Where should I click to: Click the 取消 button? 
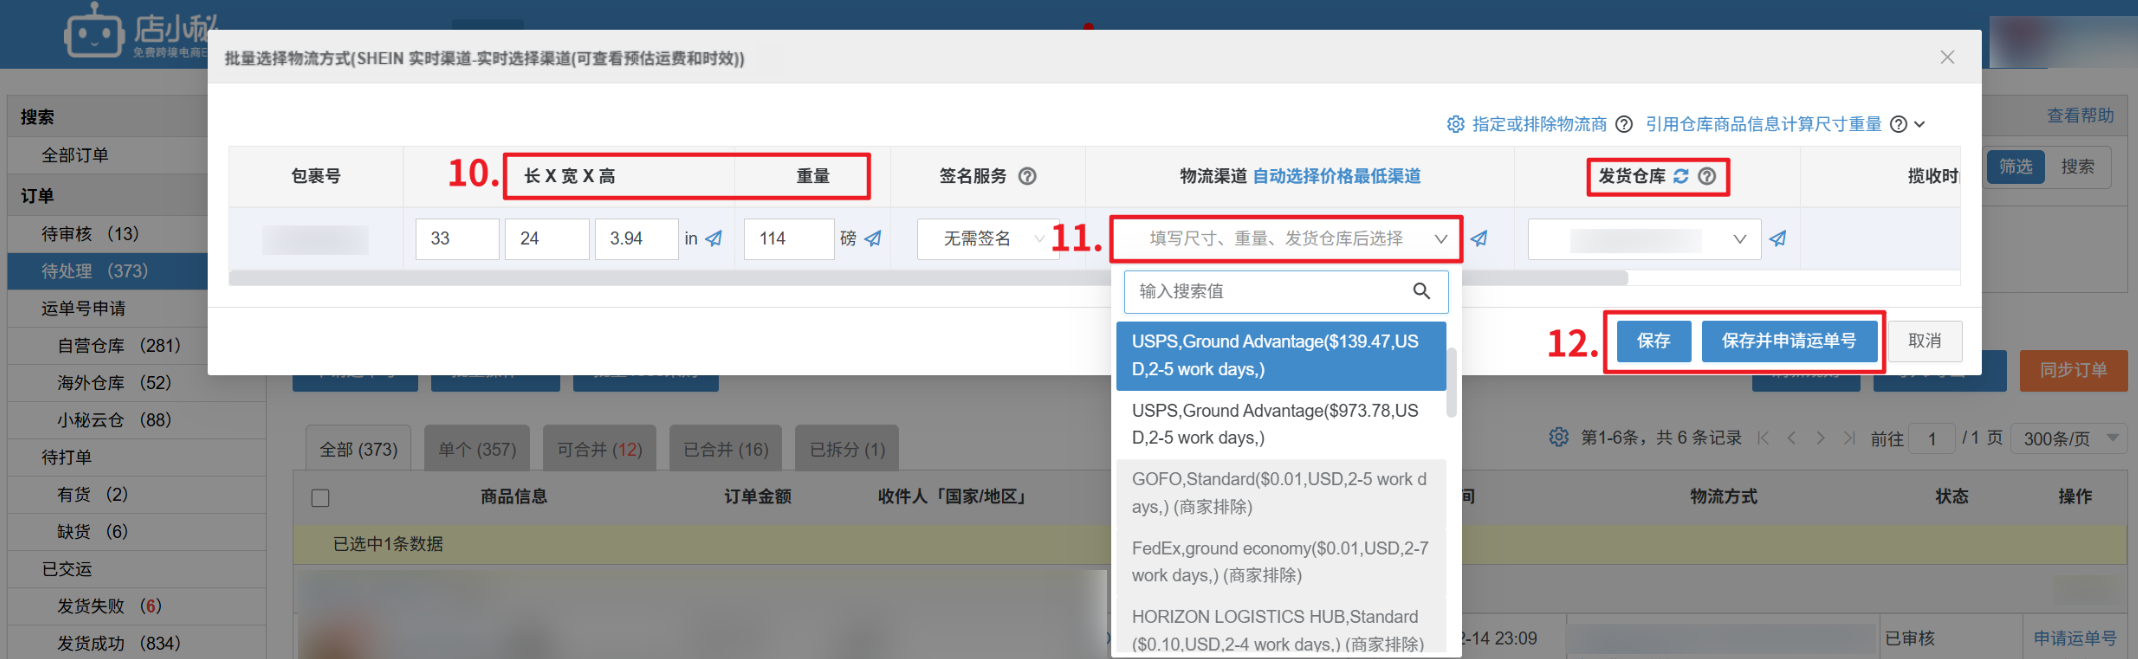tap(1924, 341)
